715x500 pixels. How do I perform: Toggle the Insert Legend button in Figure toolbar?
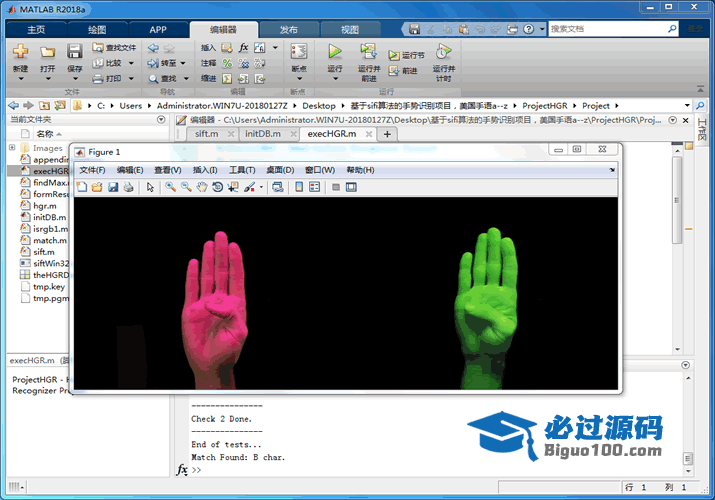[x=314, y=187]
